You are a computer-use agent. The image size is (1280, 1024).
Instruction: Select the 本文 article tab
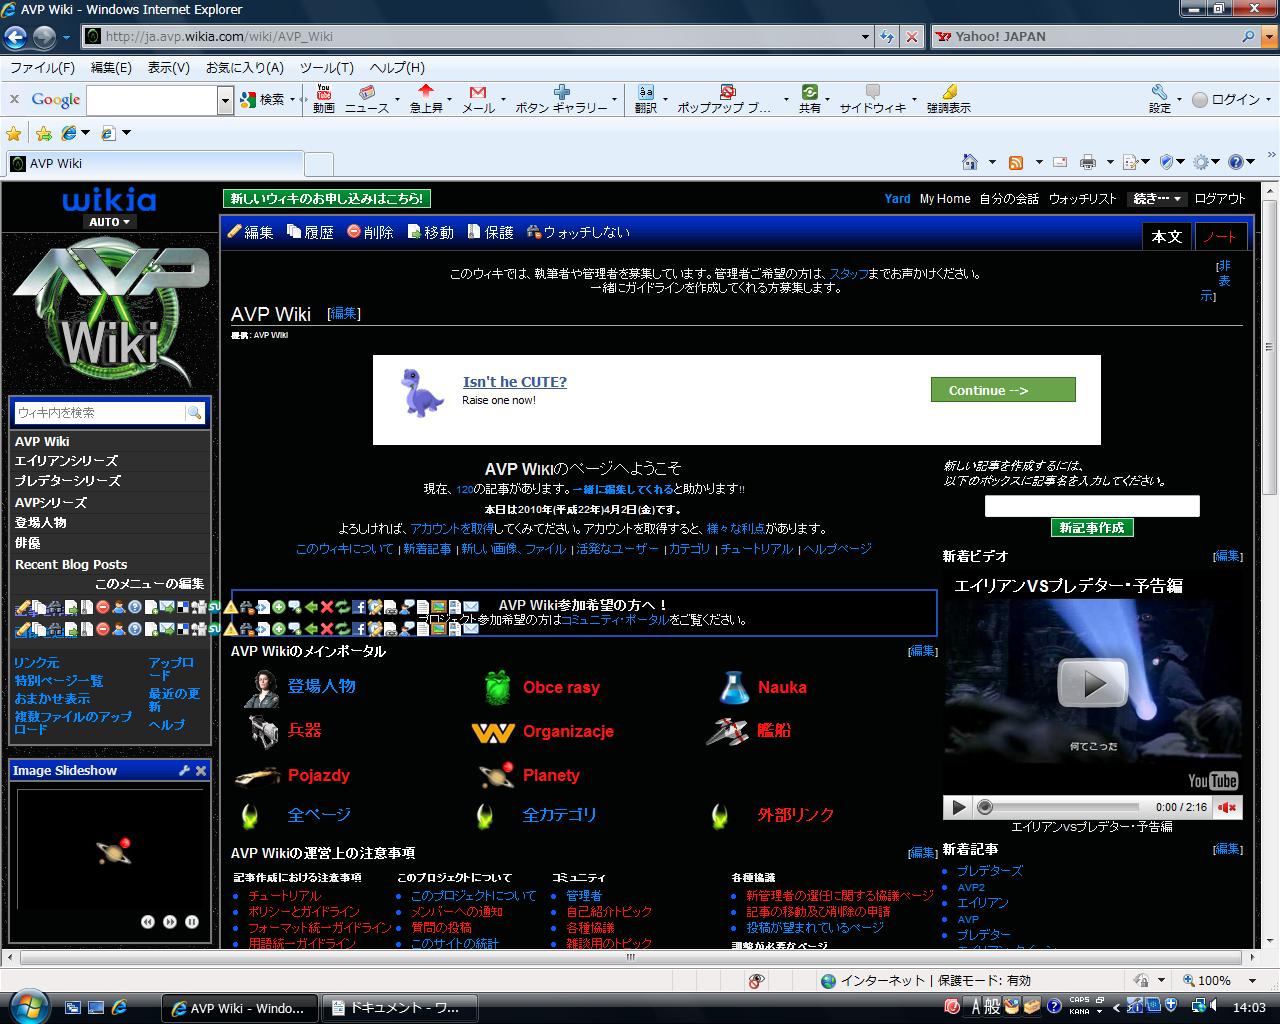tap(1167, 236)
